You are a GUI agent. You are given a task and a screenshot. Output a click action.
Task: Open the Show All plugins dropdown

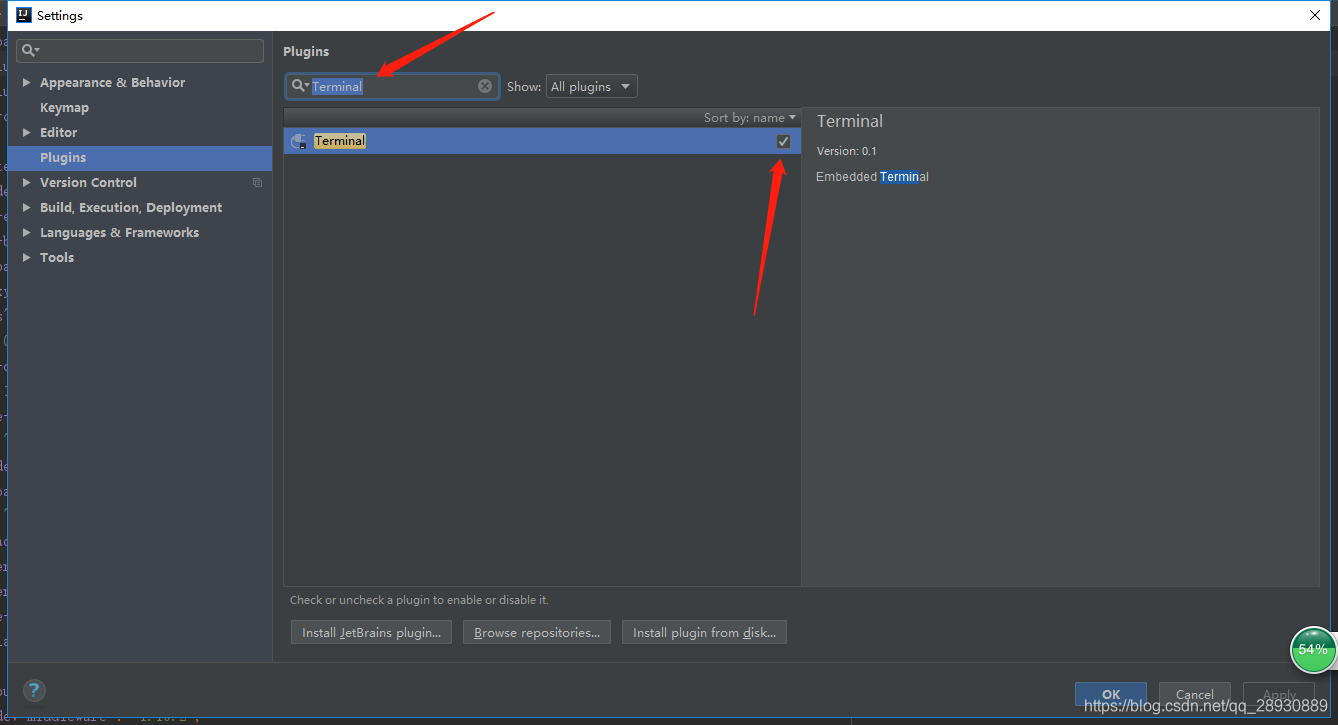[592, 86]
